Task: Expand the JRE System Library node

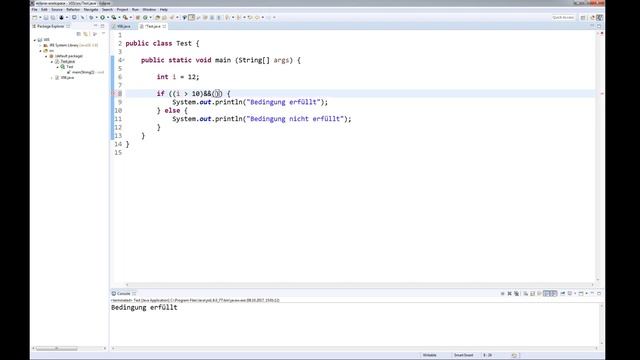Action: click(40, 45)
